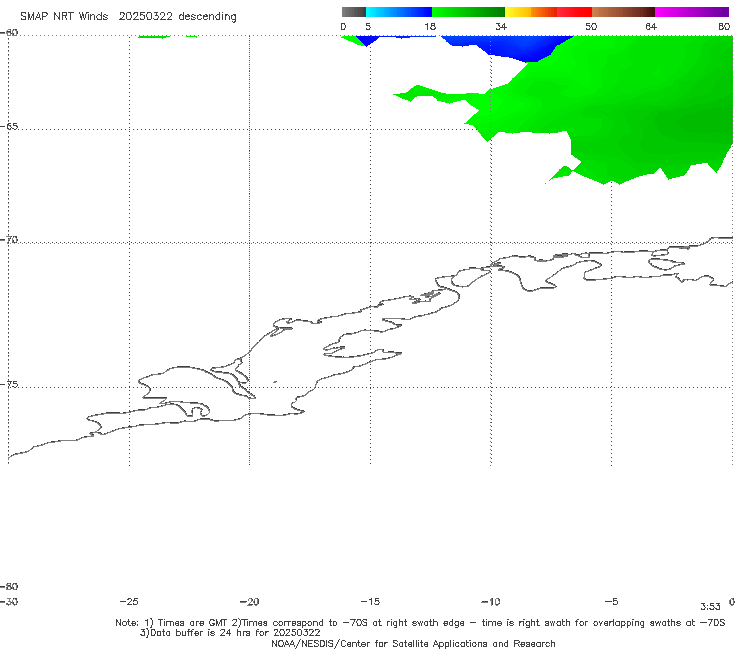Click the longitude label "-20"
This screenshot has height=650, width=740.
tap(249, 601)
